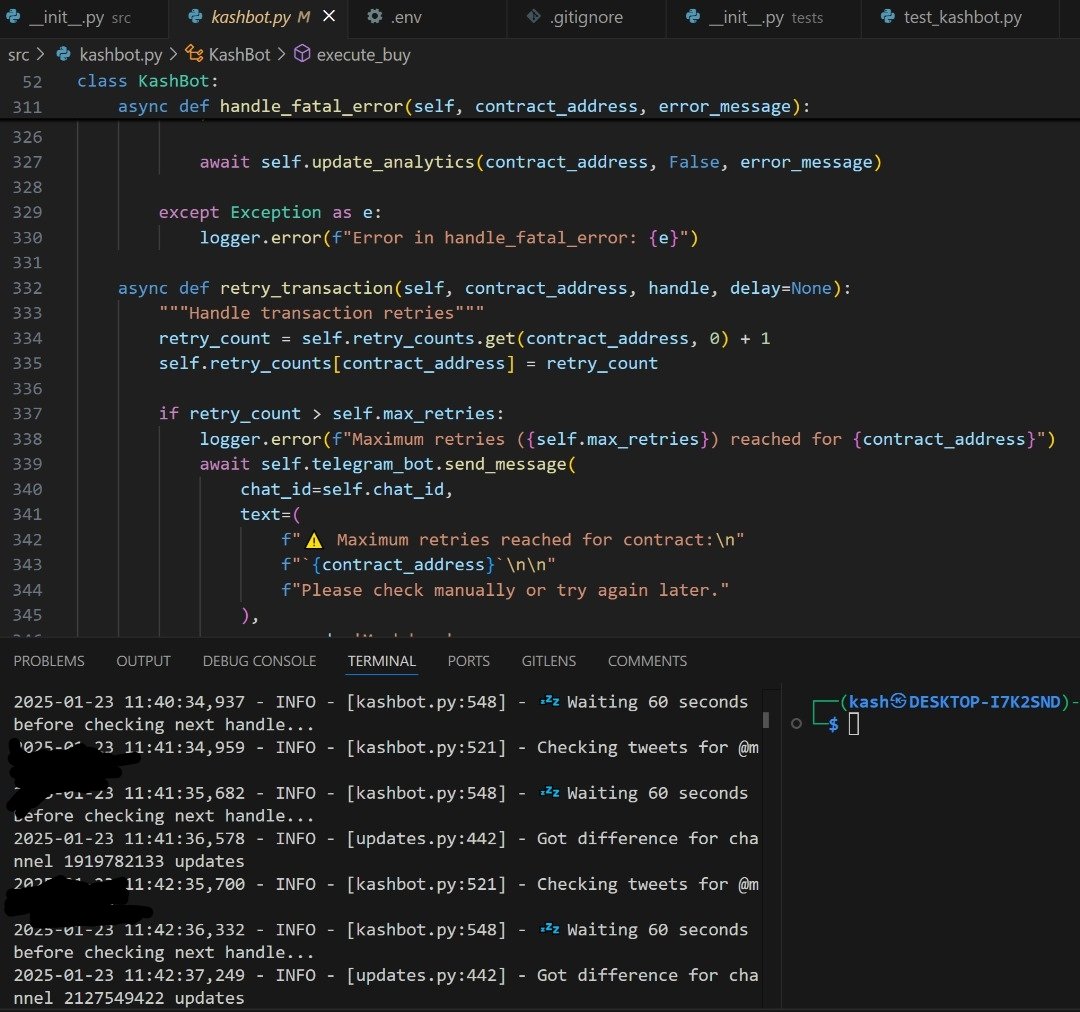Click the Python icon on kashbot.py tab
This screenshot has width=1080, height=1012.
[196, 17]
